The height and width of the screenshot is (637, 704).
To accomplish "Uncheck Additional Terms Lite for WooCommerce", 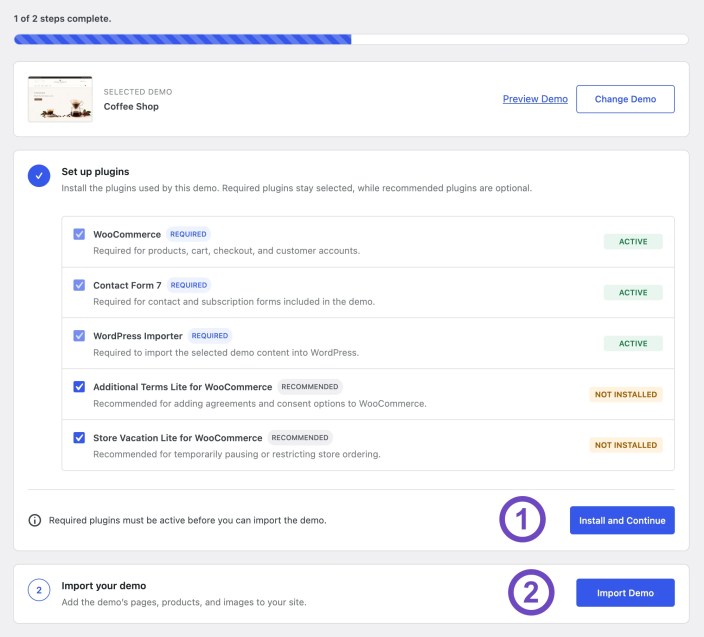I will click(x=79, y=387).
